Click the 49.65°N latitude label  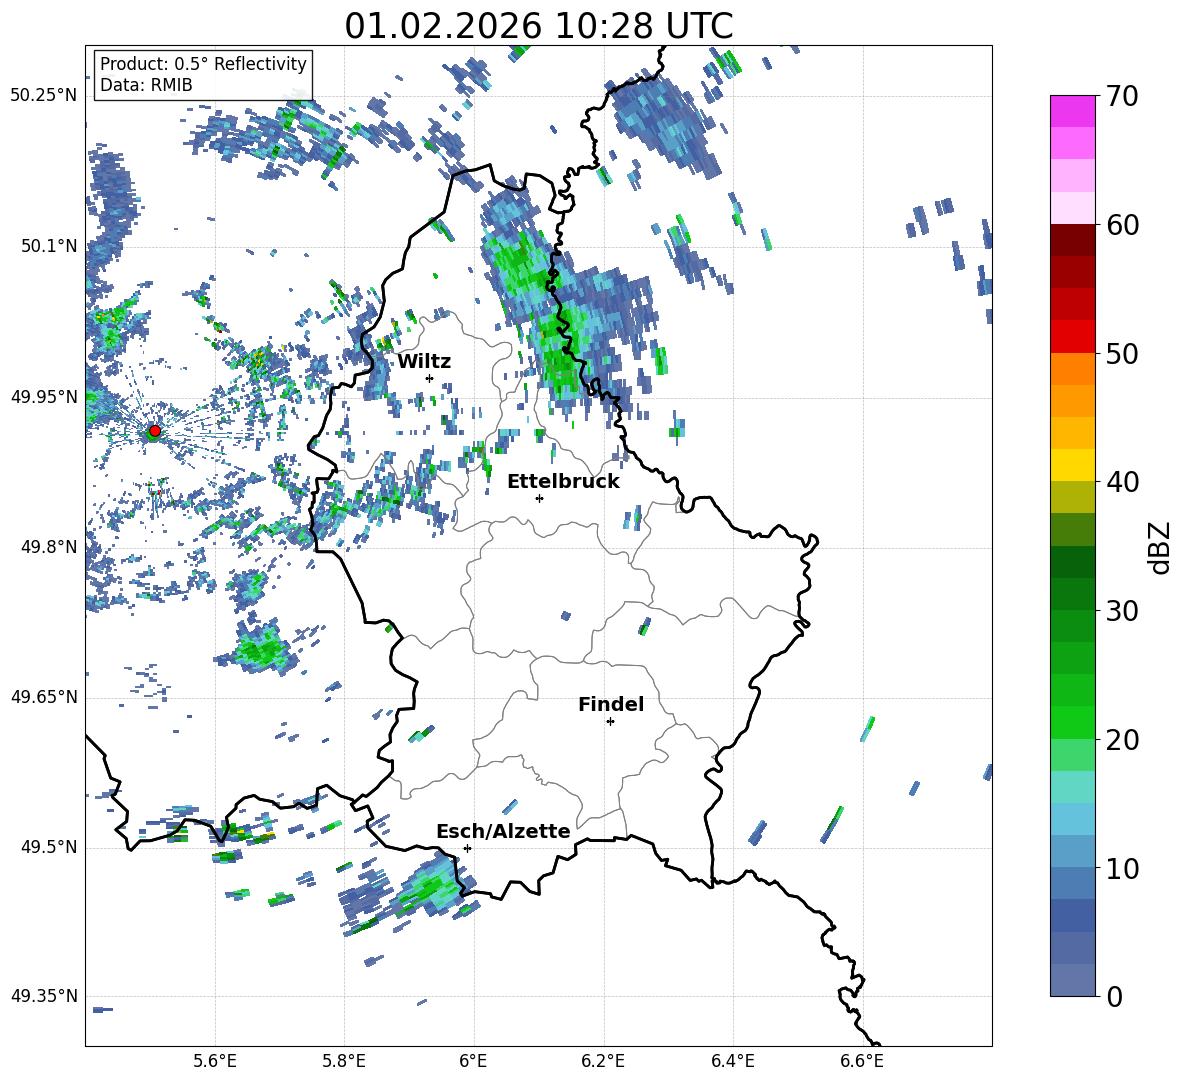[x=44, y=697]
